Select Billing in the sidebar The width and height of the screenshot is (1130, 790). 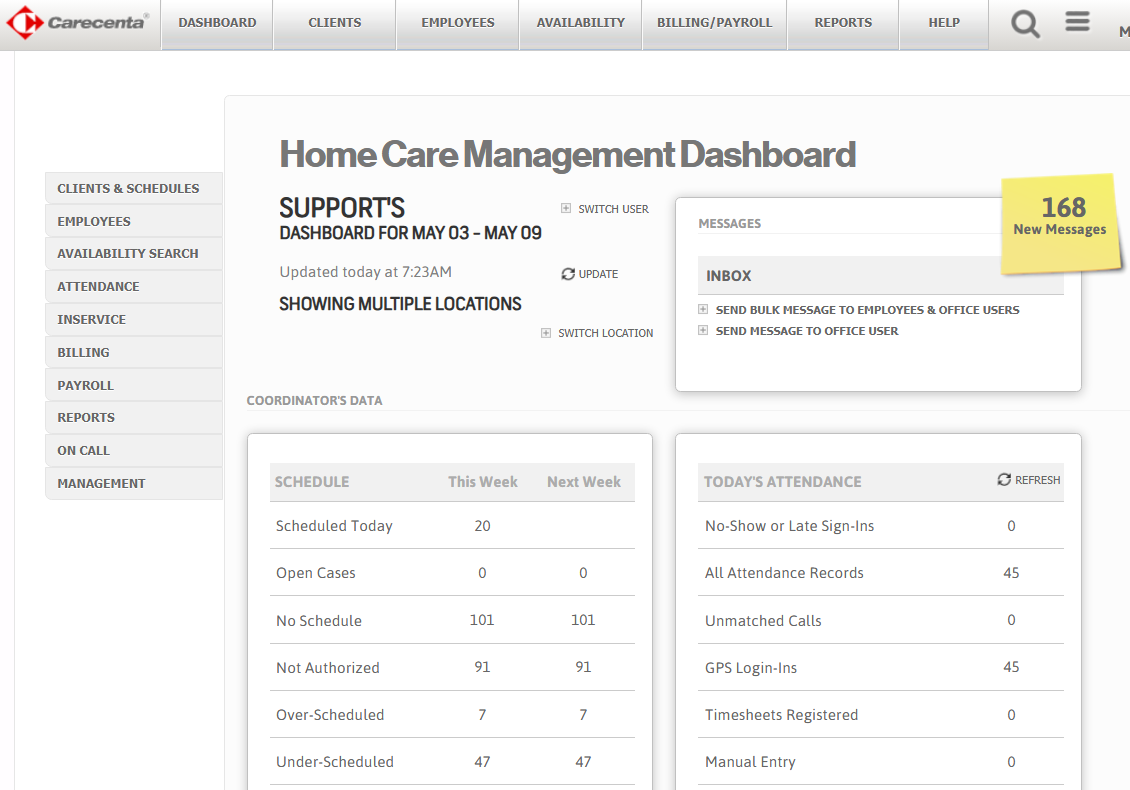(x=134, y=352)
